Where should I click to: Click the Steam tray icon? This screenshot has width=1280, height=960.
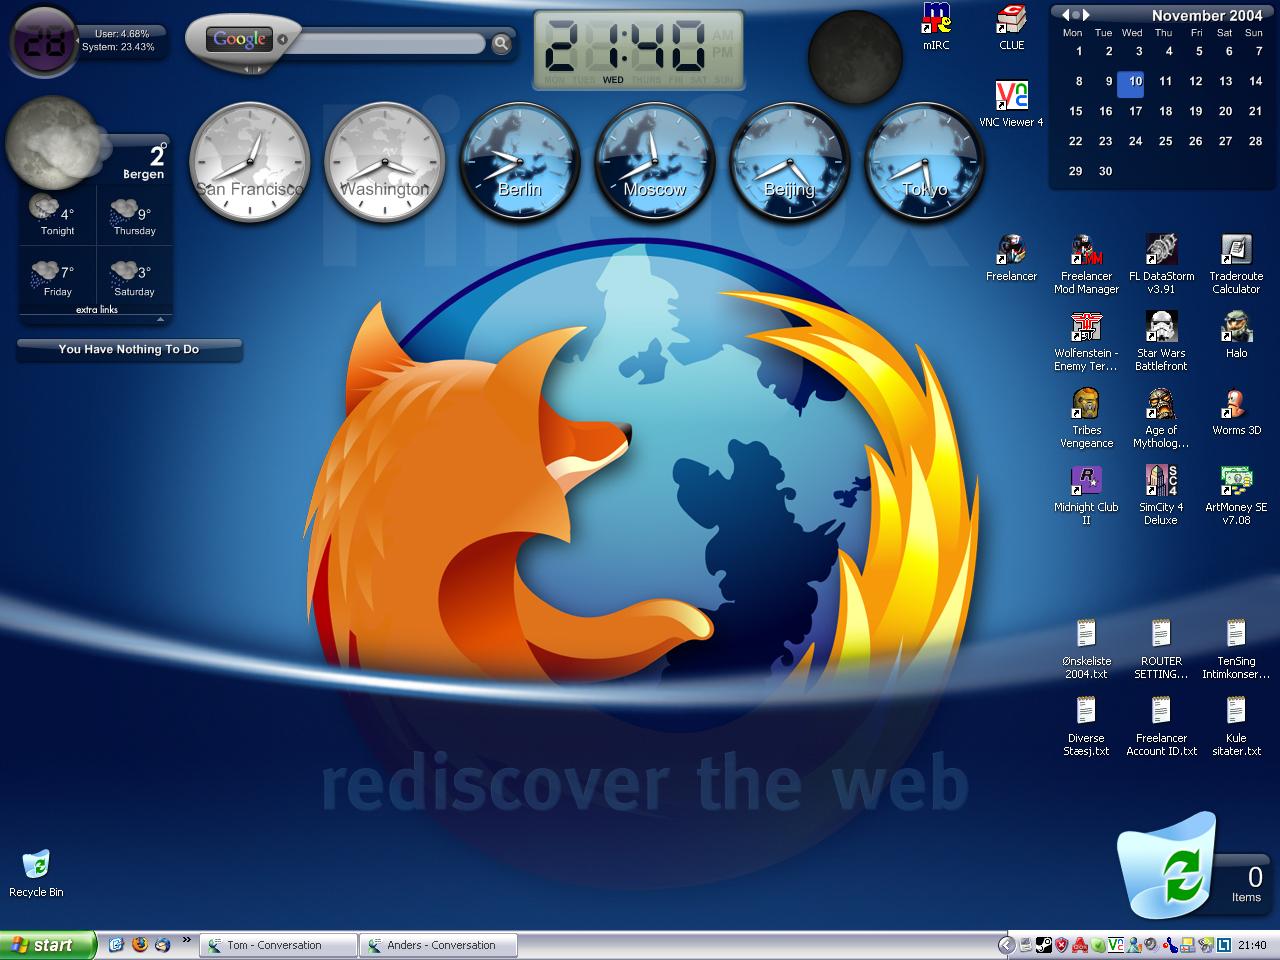(x=1044, y=945)
